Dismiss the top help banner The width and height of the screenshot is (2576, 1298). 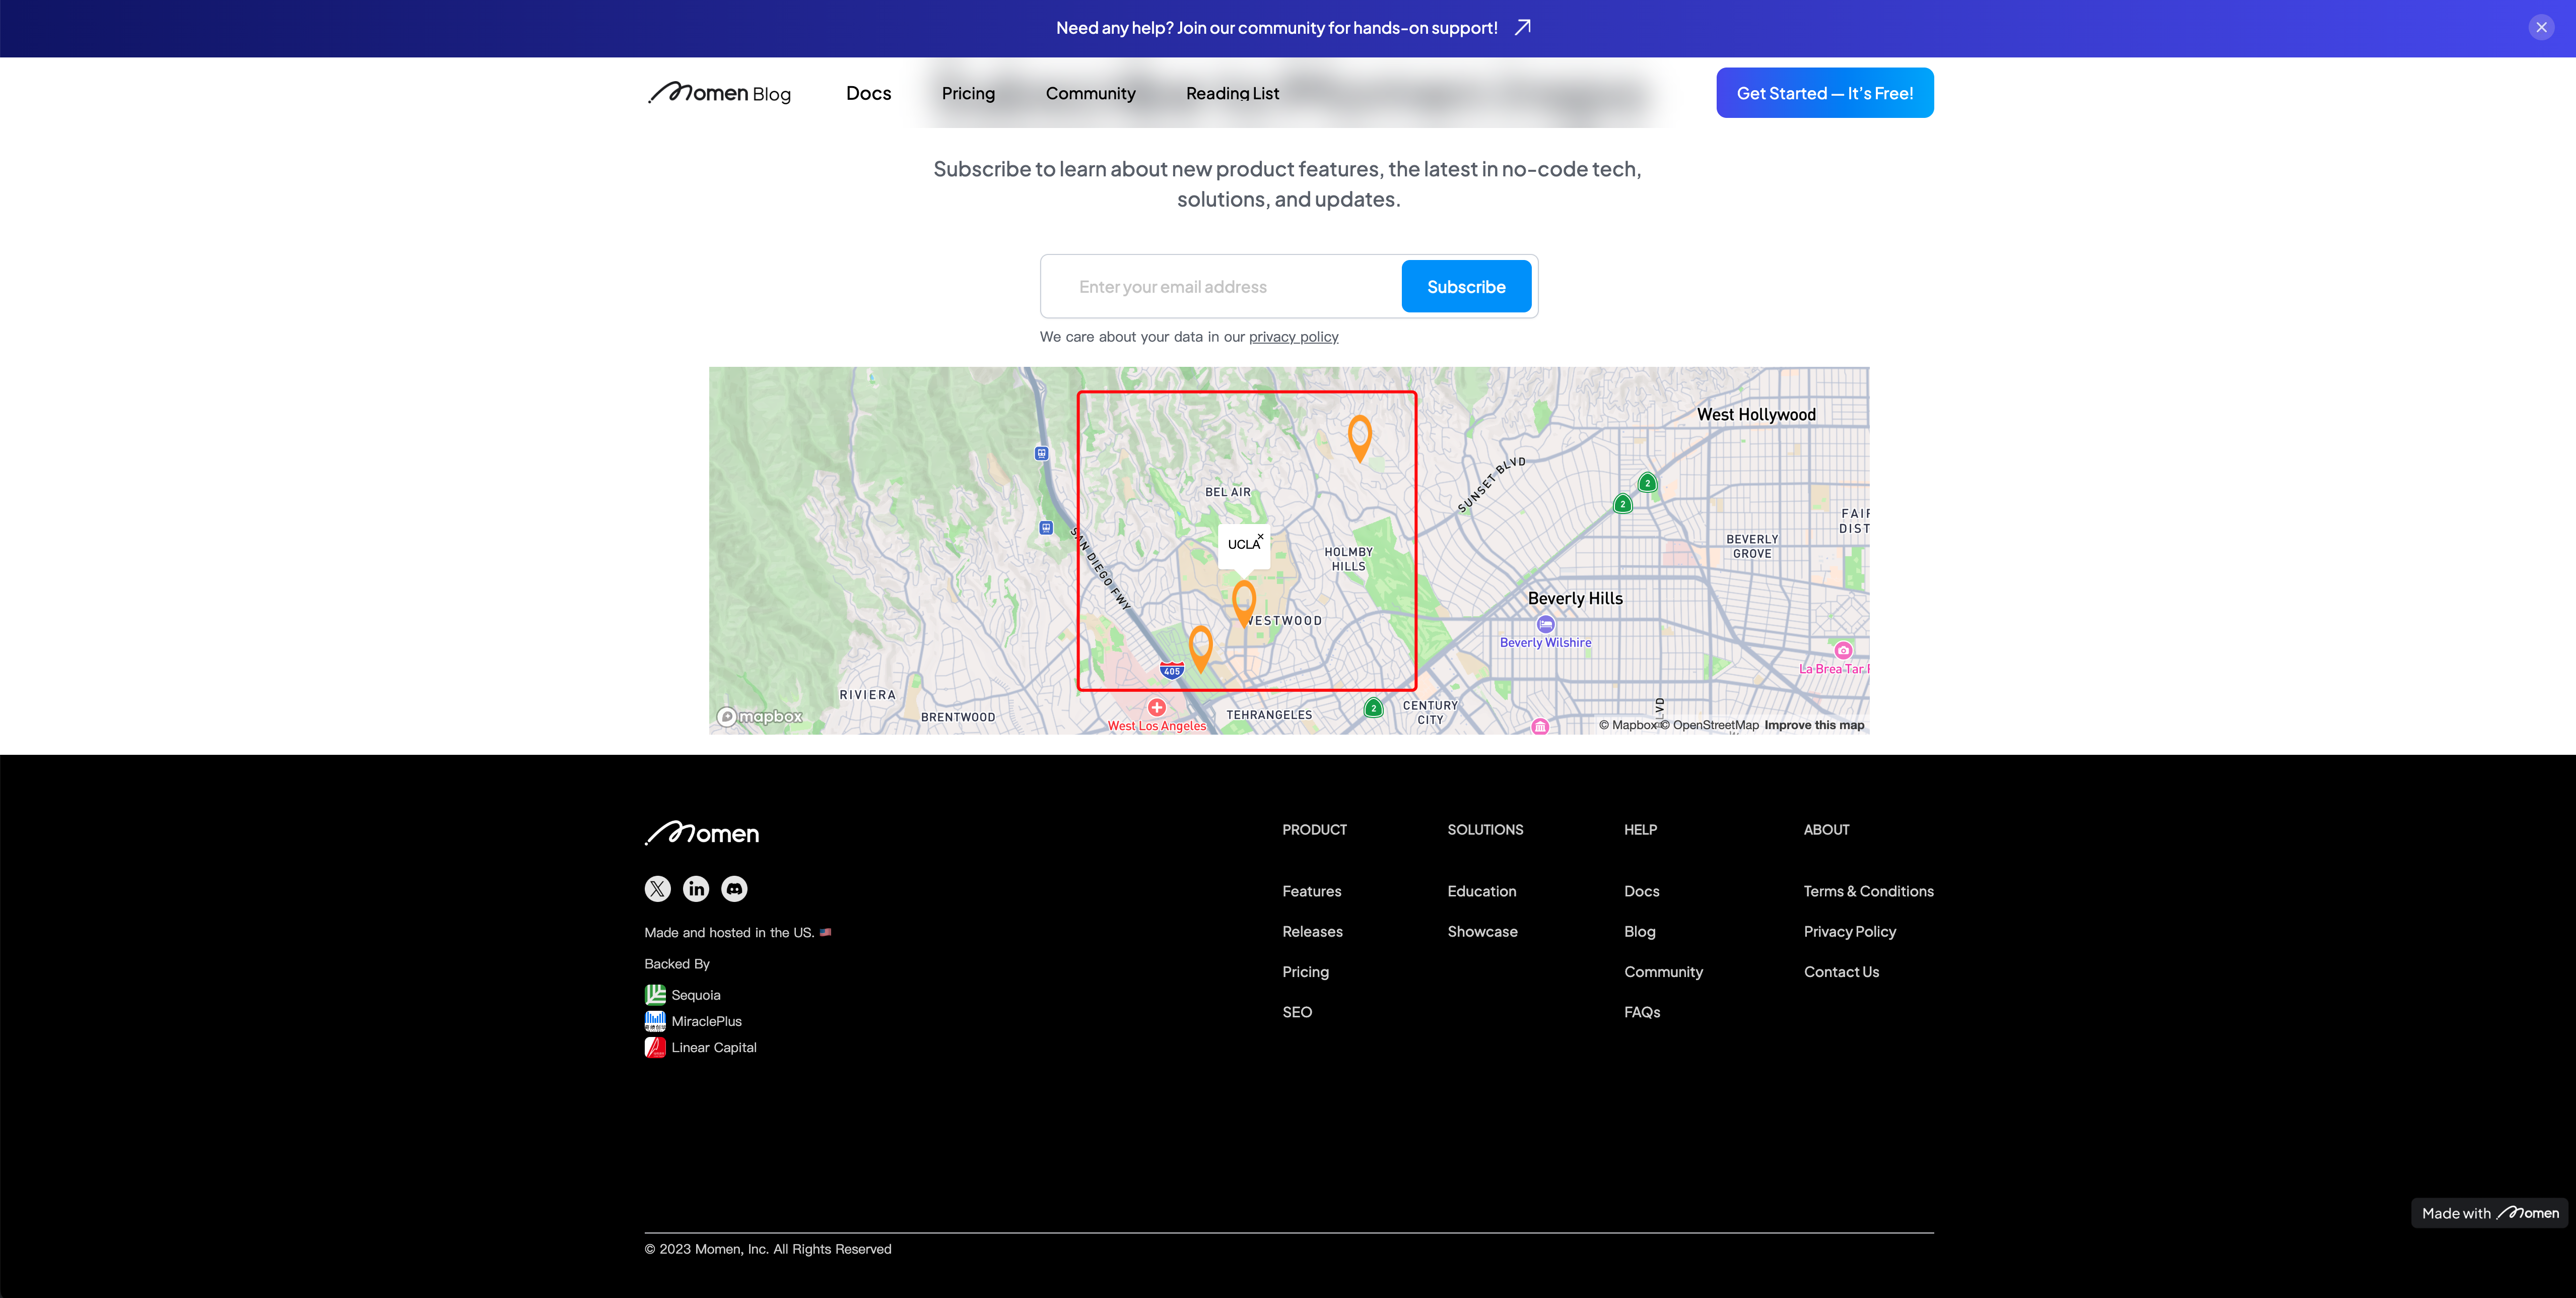(x=2541, y=28)
